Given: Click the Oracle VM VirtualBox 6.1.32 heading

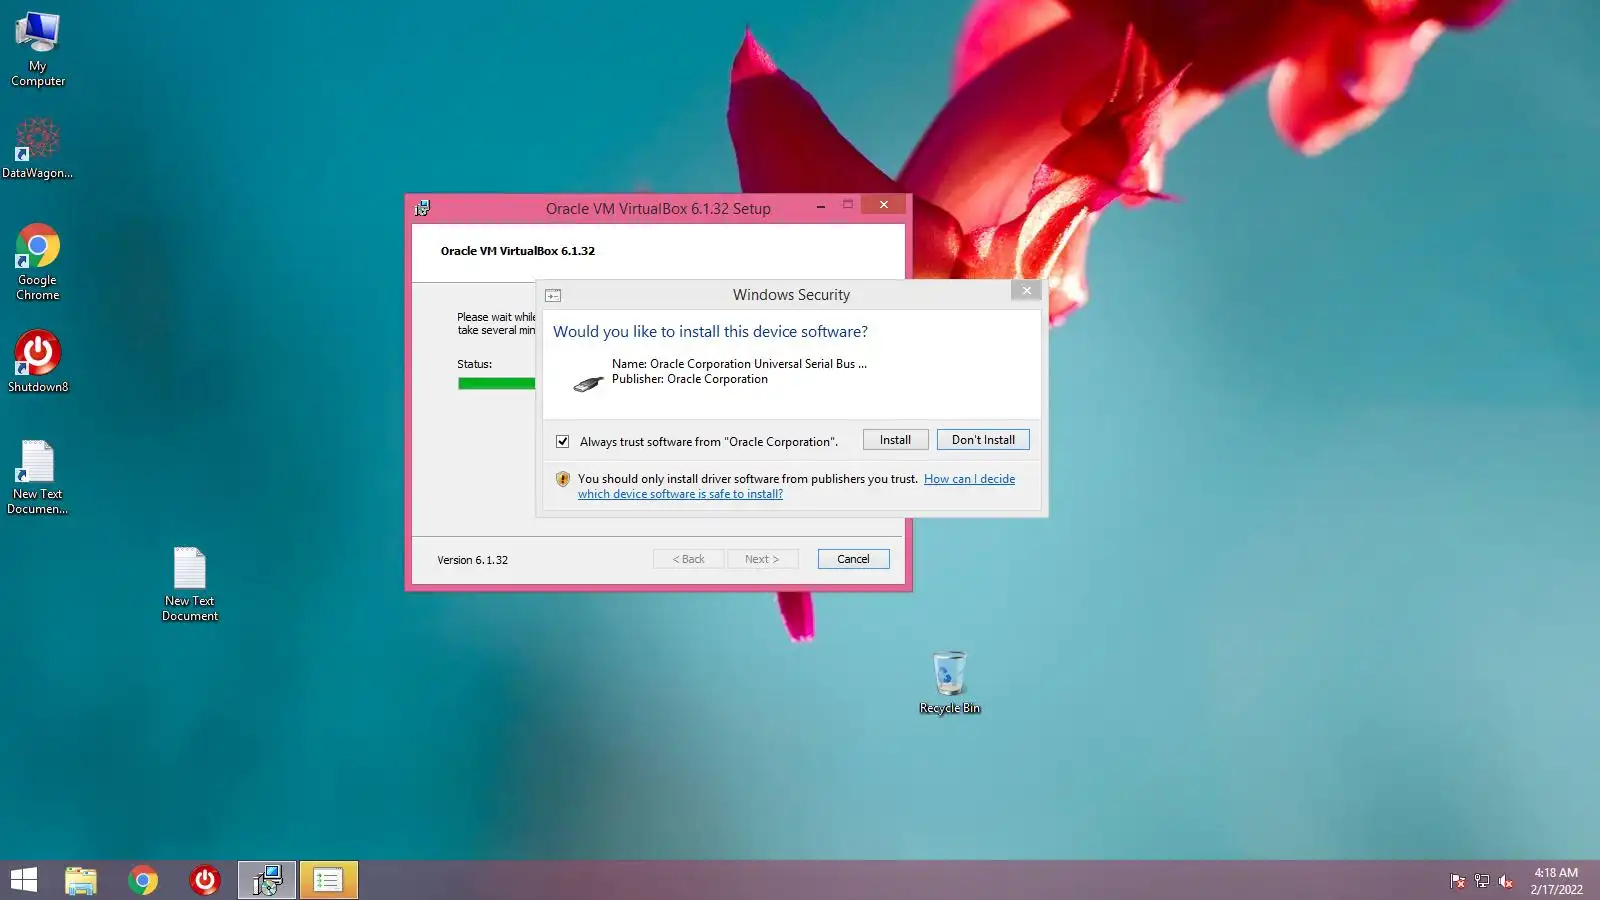Looking at the screenshot, I should 518,251.
